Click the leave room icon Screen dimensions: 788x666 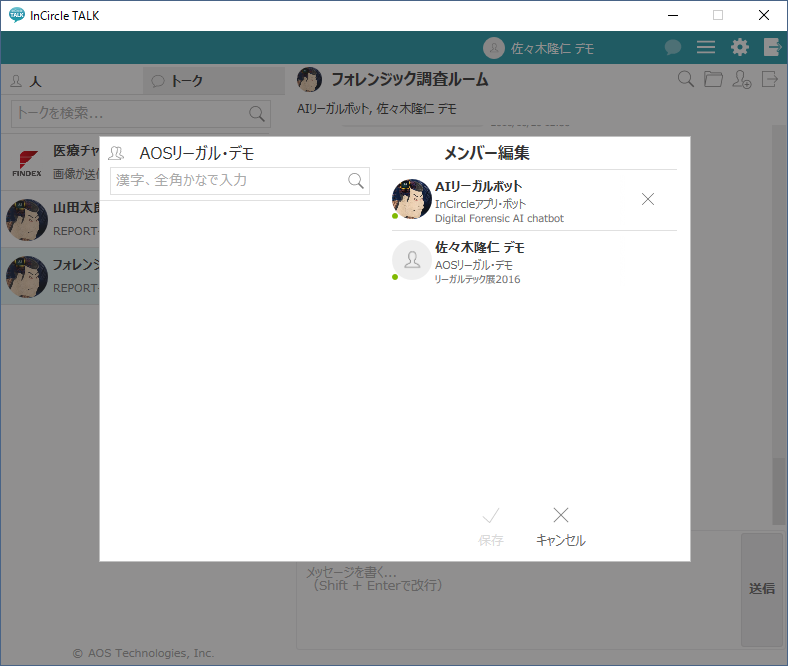point(769,79)
